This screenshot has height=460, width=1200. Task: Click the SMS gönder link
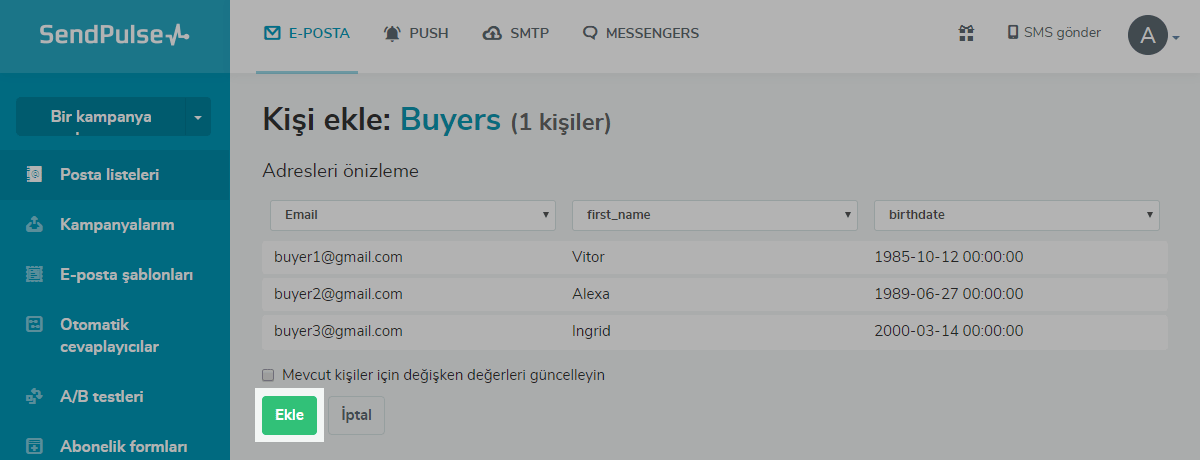tap(1053, 33)
